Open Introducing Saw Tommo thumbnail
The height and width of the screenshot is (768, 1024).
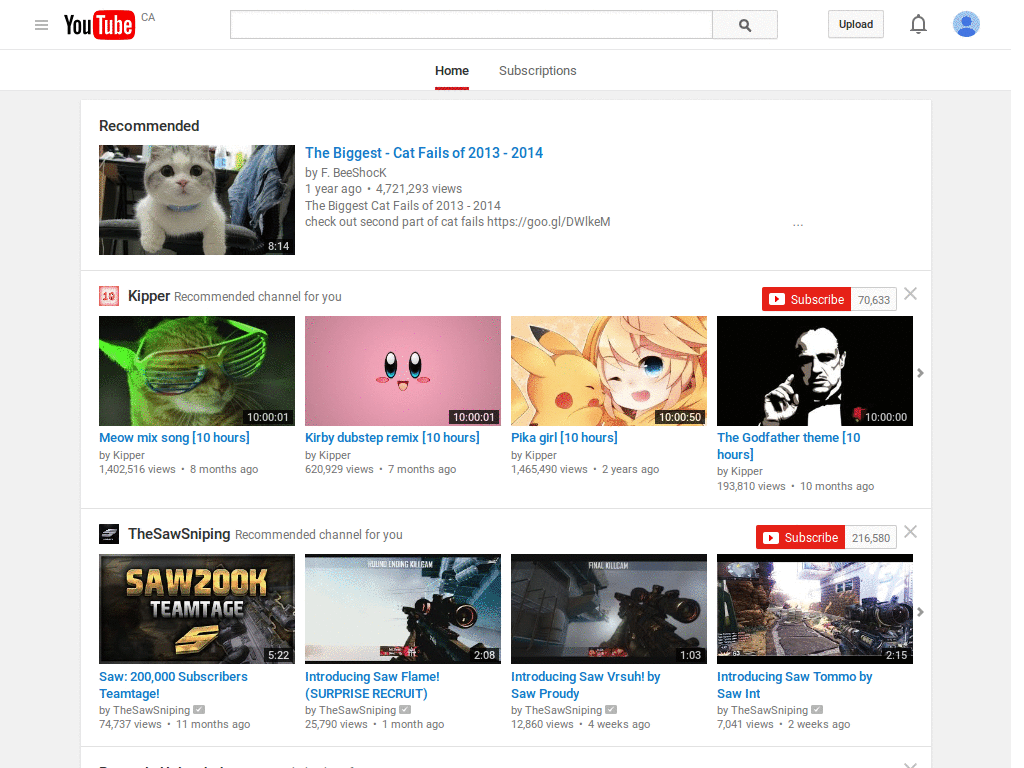(x=815, y=609)
